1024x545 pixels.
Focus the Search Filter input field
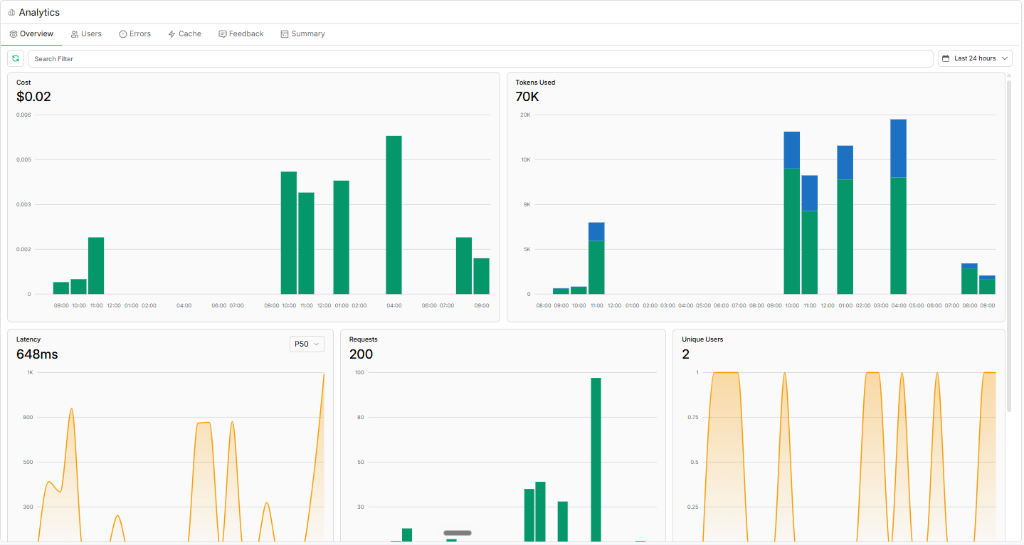pos(481,59)
